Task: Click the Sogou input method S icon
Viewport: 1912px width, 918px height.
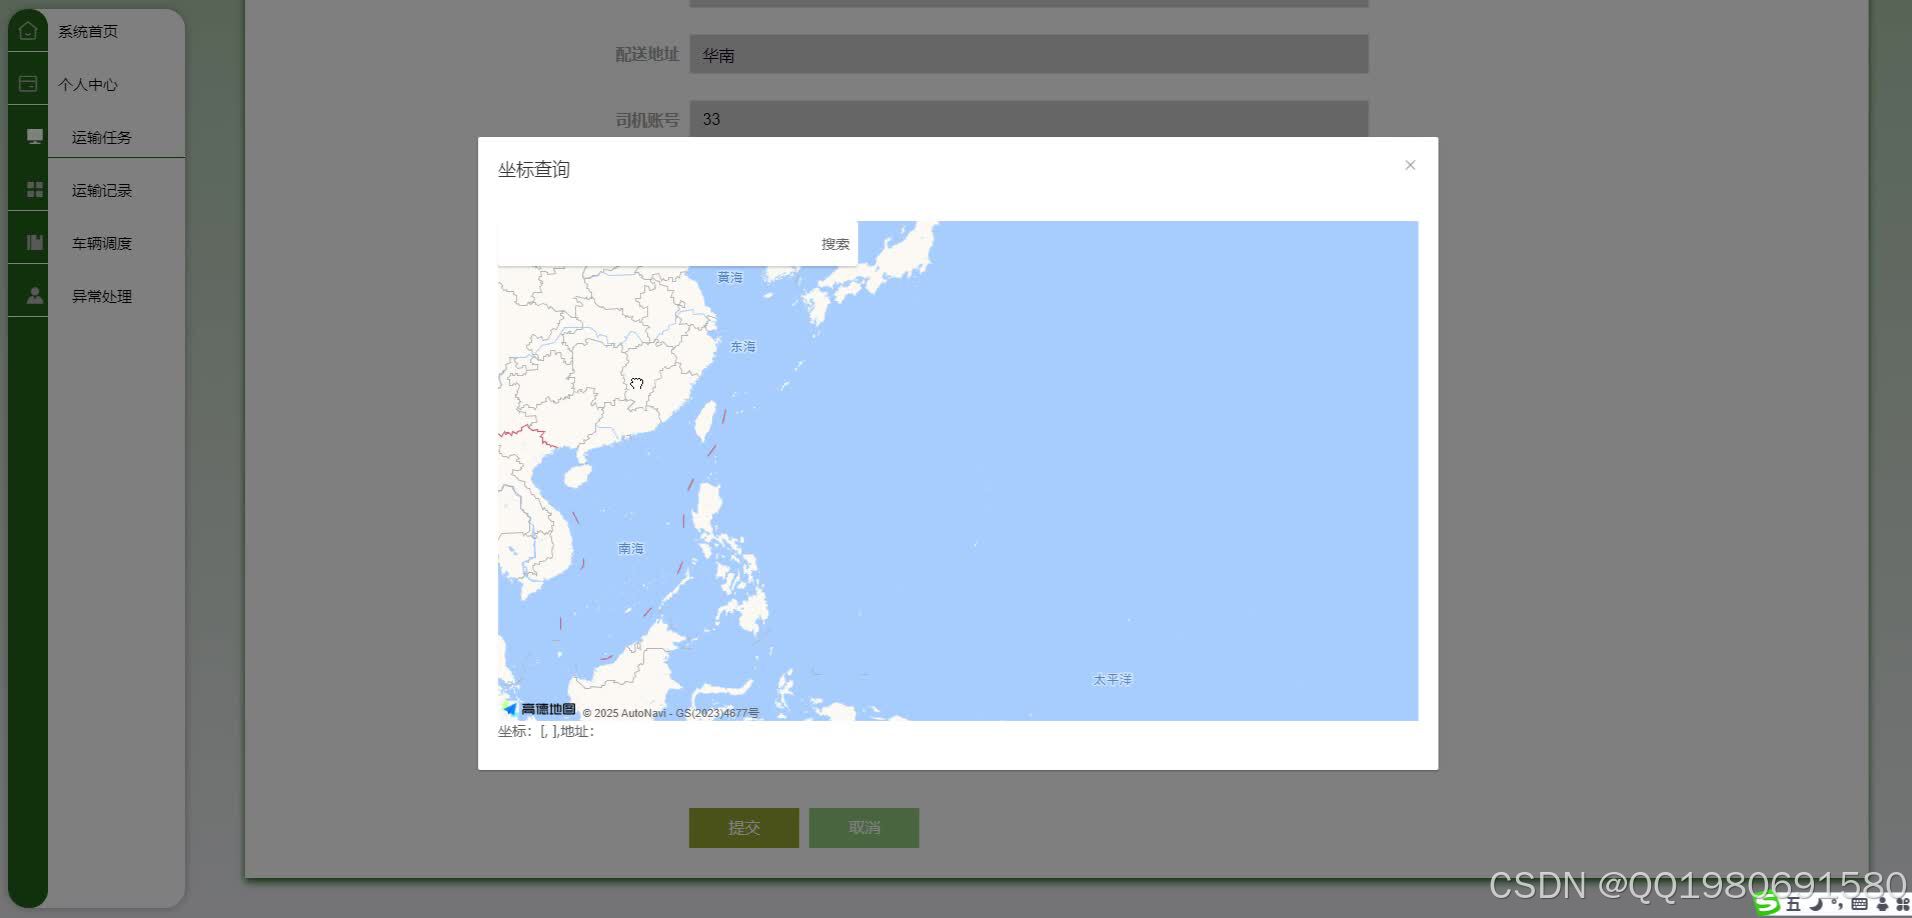Action: pos(1768,904)
